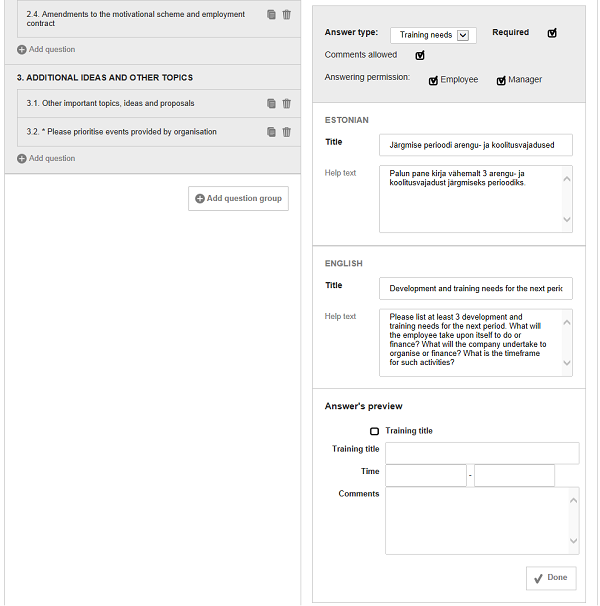Add question under Additional Ideas section

coord(46,158)
